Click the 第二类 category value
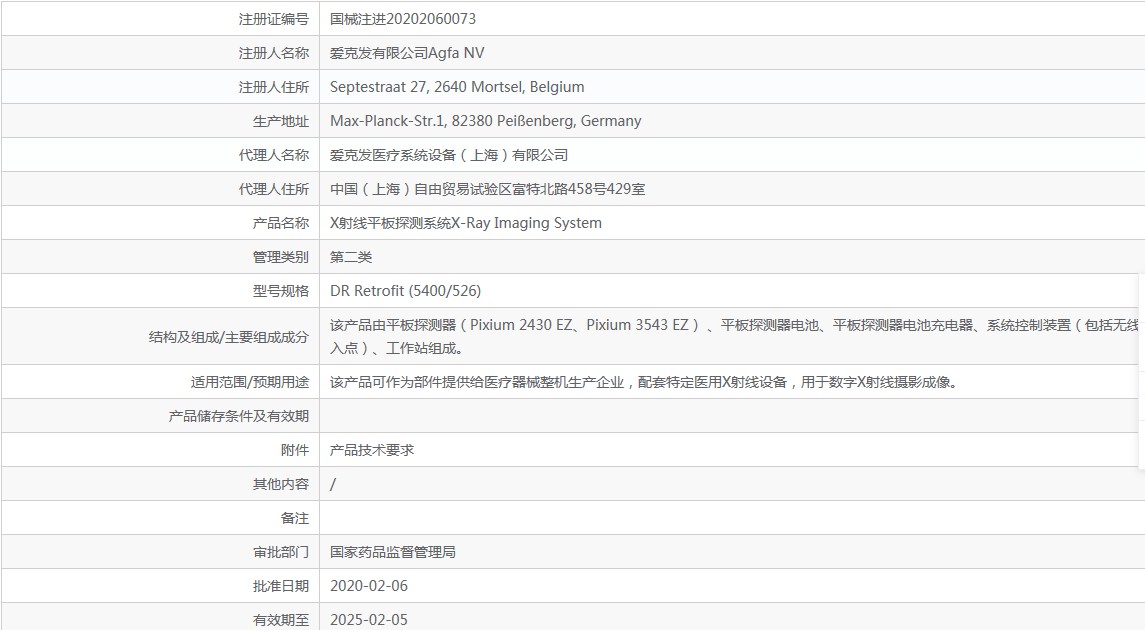 click(351, 257)
